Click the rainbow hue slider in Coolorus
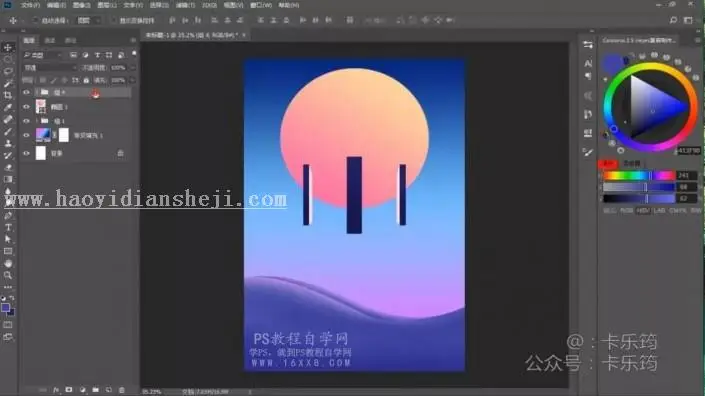The width and height of the screenshot is (705, 396). 638,175
